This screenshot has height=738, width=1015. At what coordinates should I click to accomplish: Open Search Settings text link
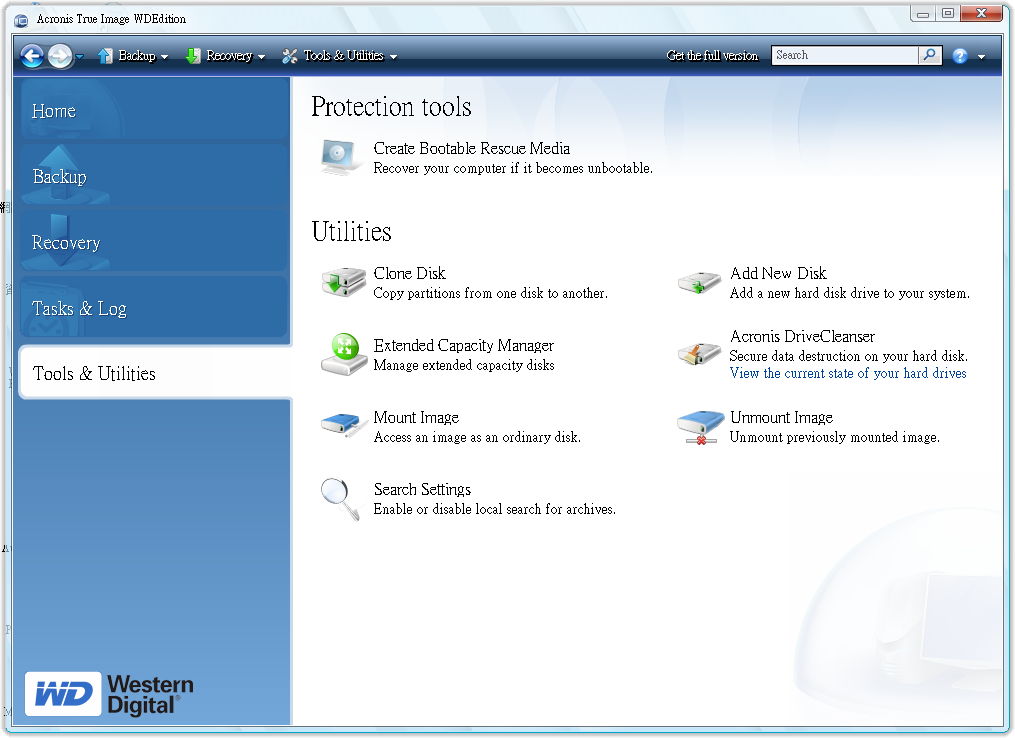point(422,489)
